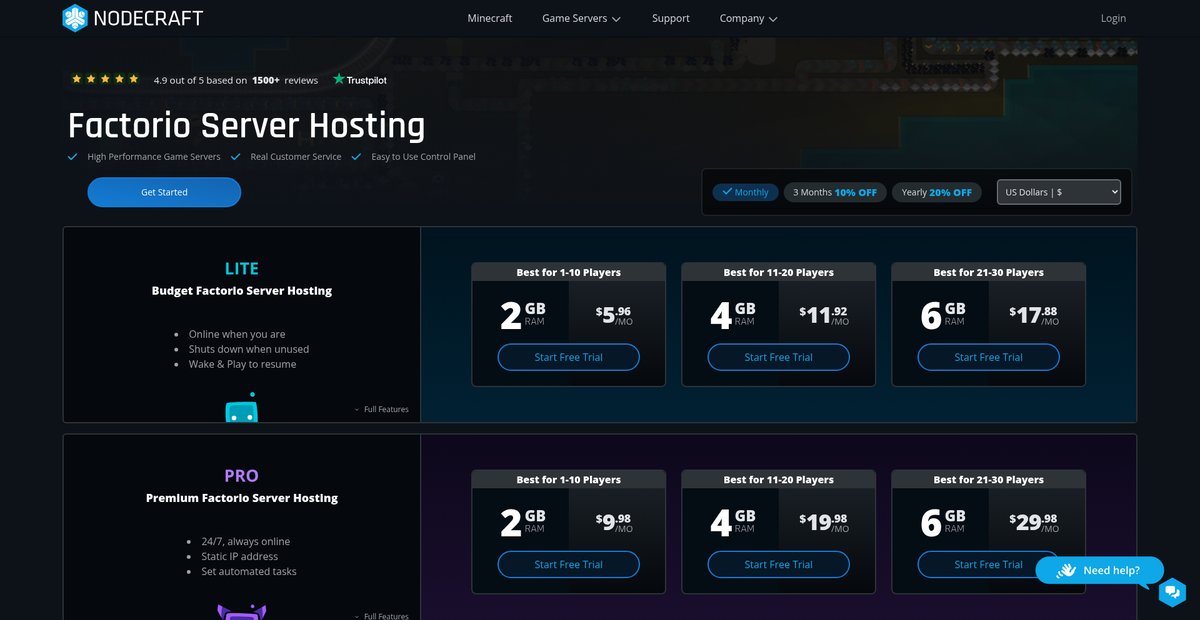
Task: Click the $19.98/MO Pro price
Action: point(824,522)
